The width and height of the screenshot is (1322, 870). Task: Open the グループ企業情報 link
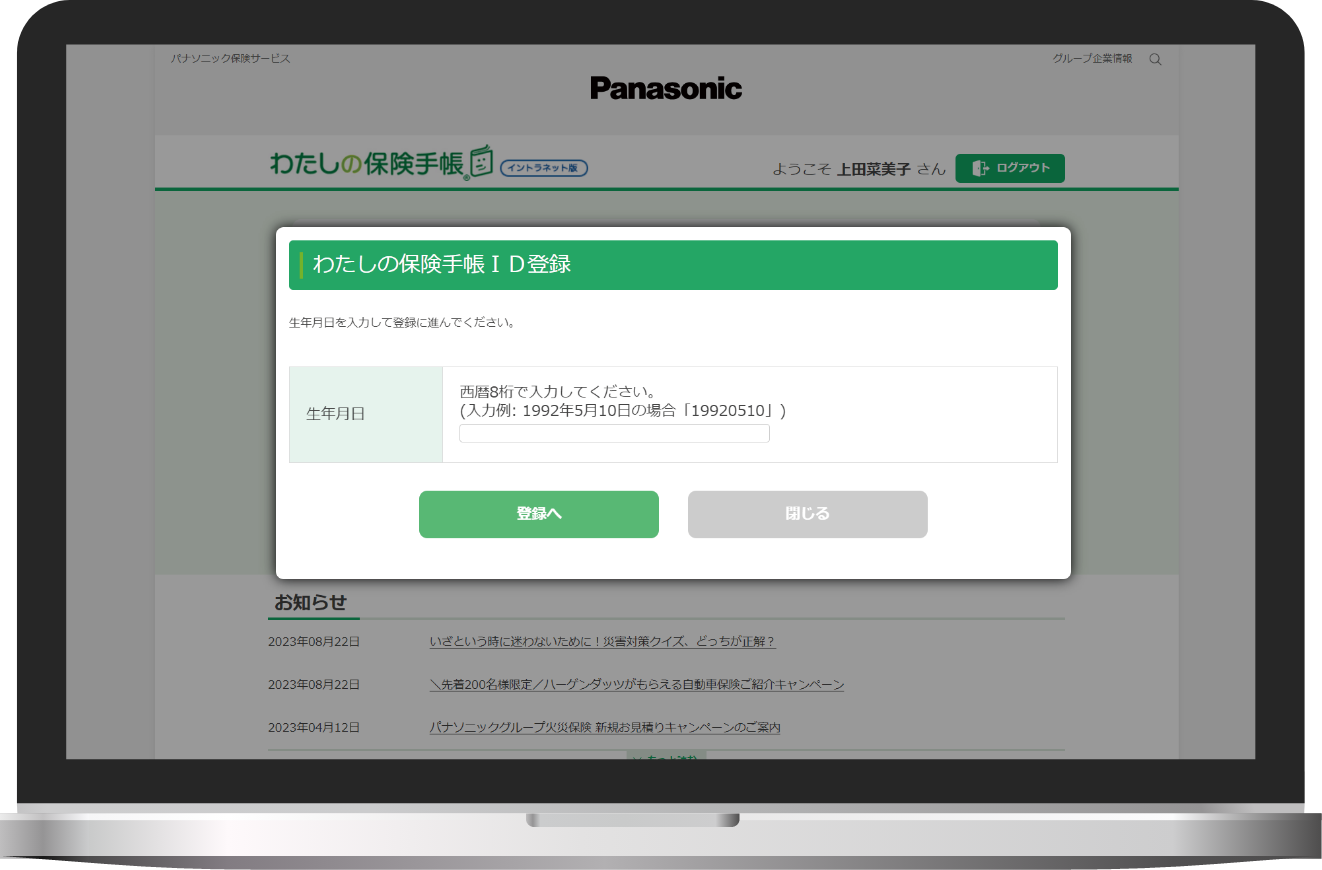(x=1092, y=59)
